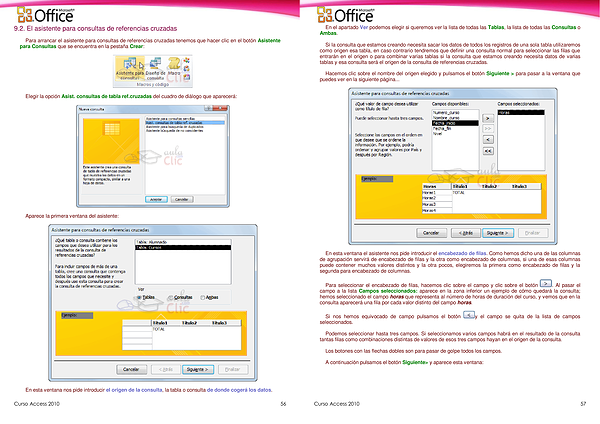Select the Tablas radio button
600x424 pixels.
click(139, 296)
